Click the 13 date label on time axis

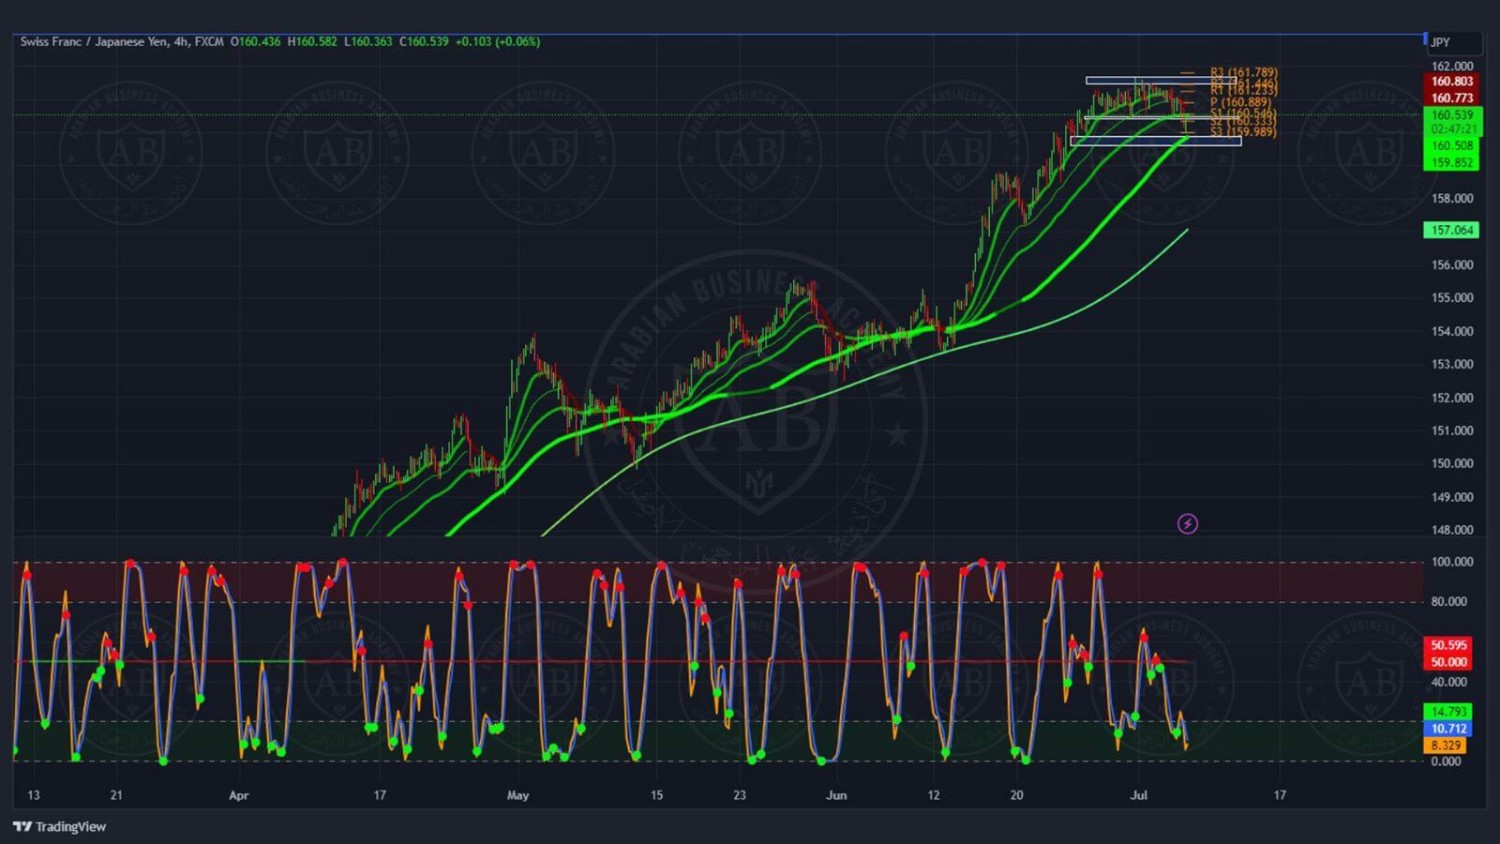tap(34, 796)
